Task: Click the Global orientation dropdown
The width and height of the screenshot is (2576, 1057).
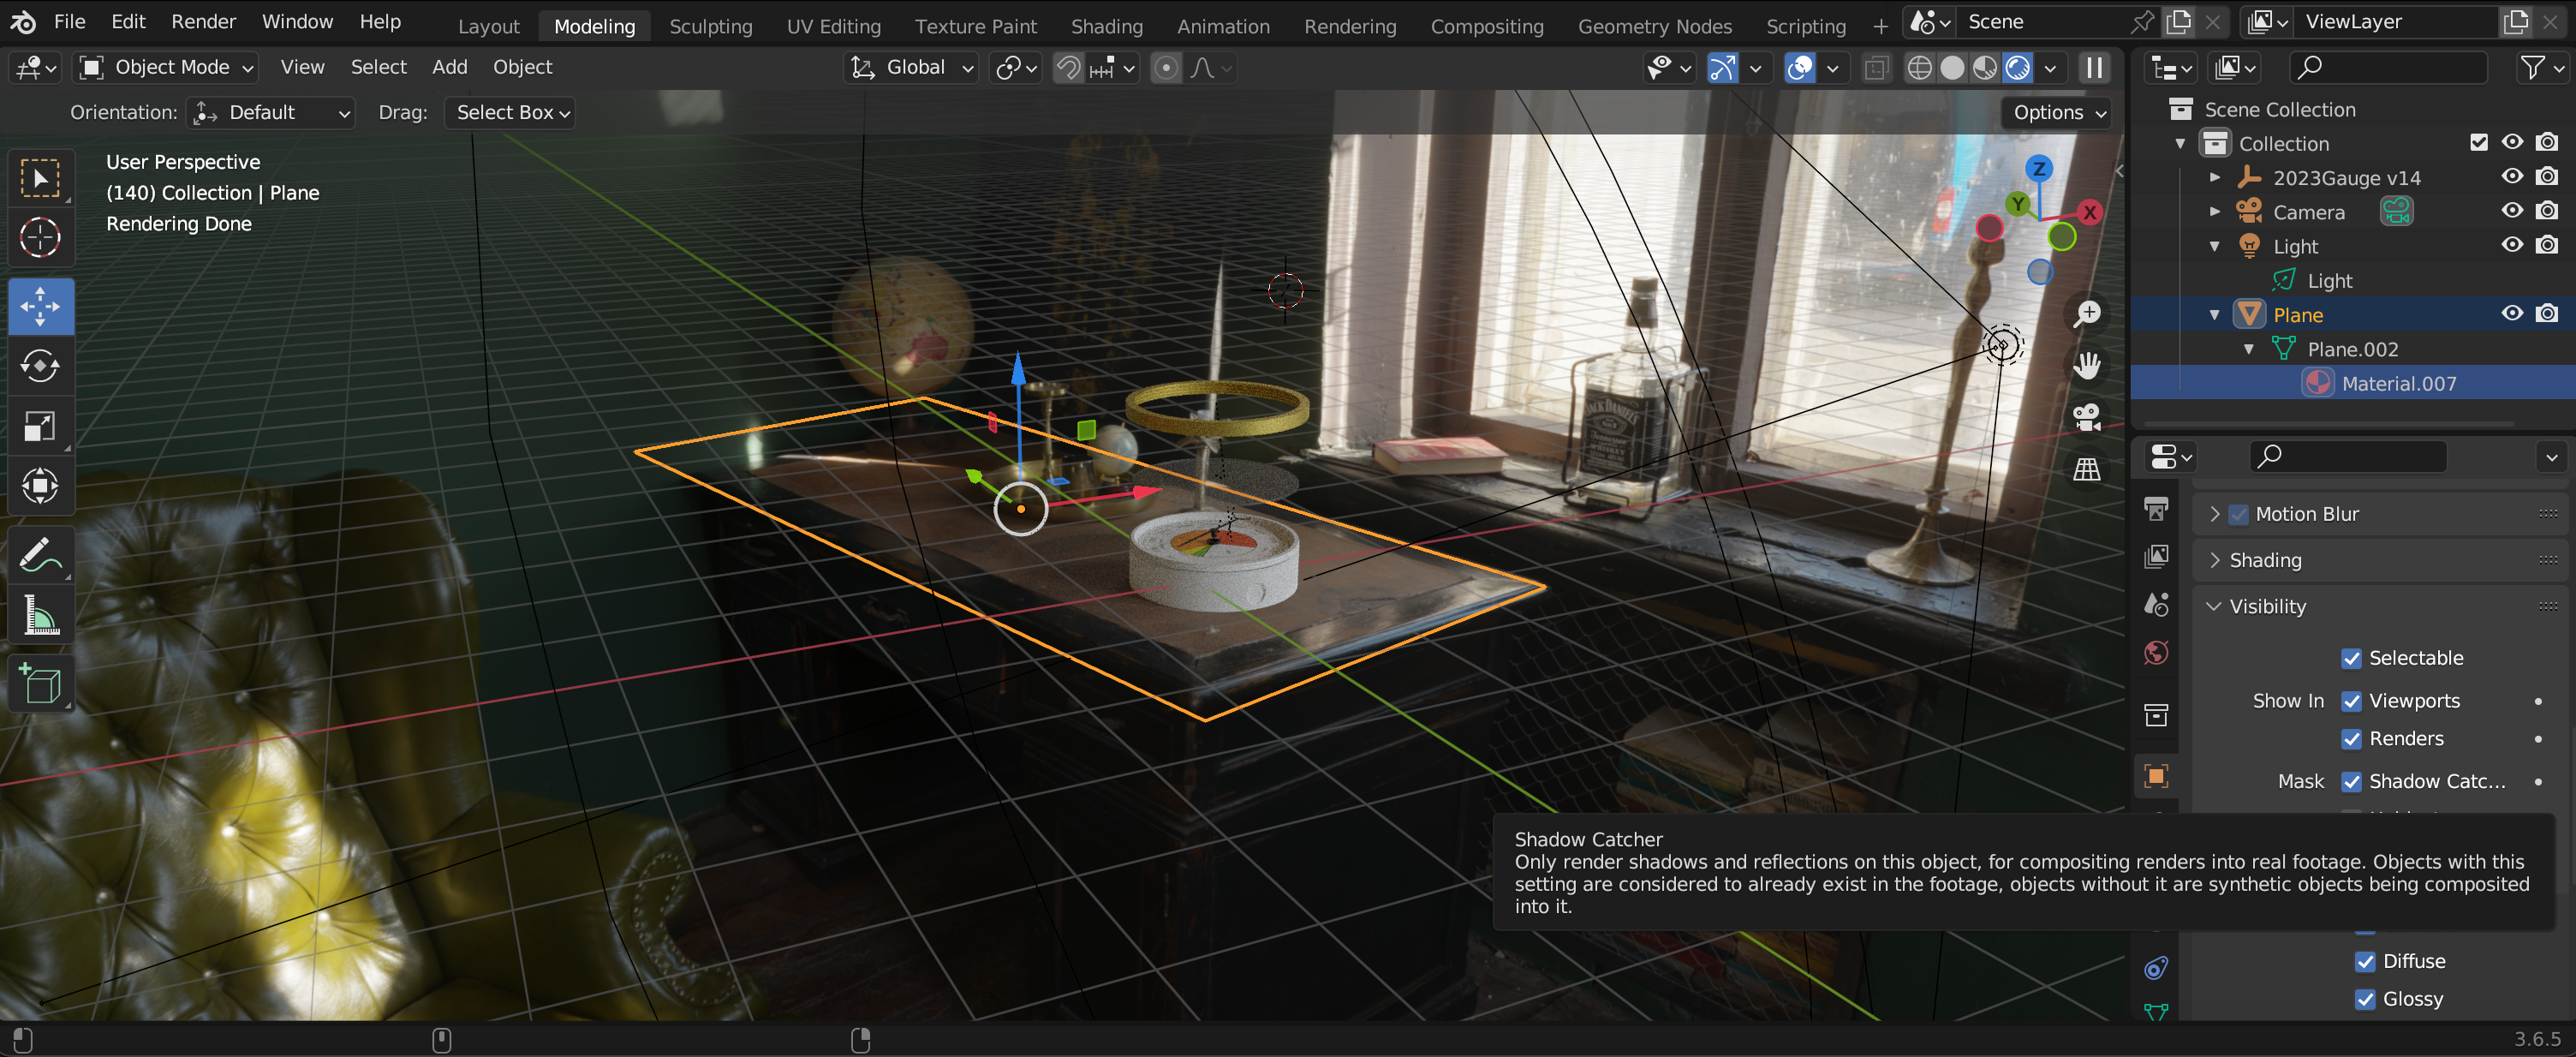Action: click(x=910, y=68)
